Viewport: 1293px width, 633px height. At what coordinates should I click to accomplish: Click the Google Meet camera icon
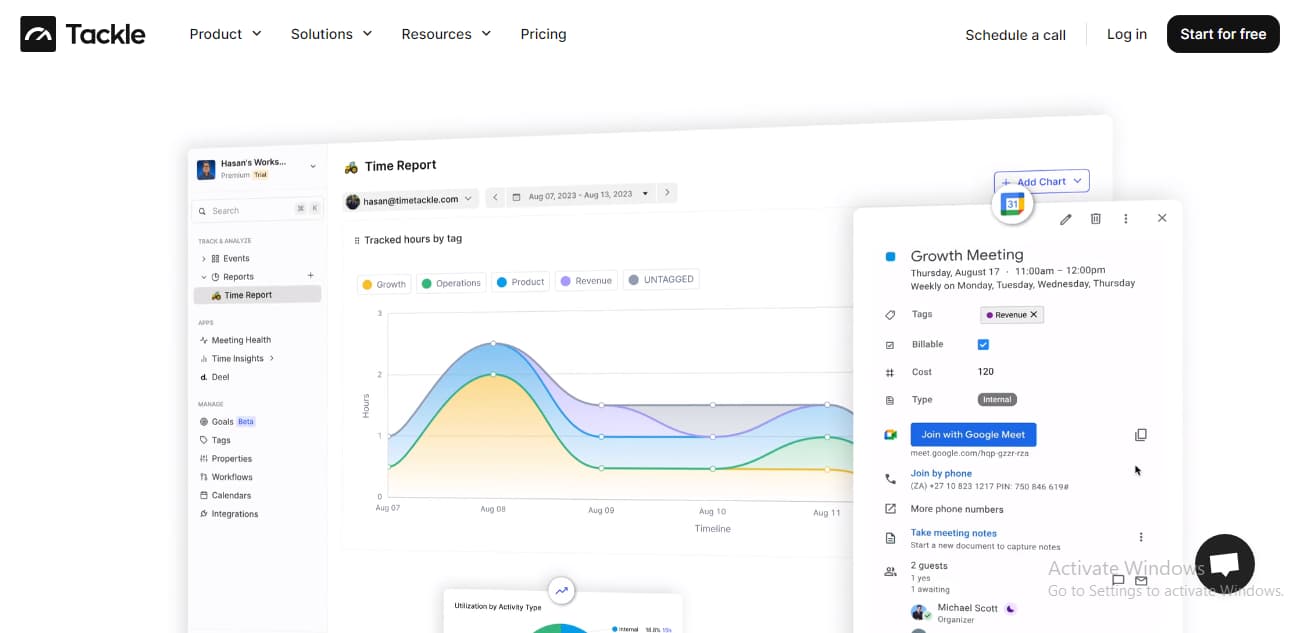(890, 435)
